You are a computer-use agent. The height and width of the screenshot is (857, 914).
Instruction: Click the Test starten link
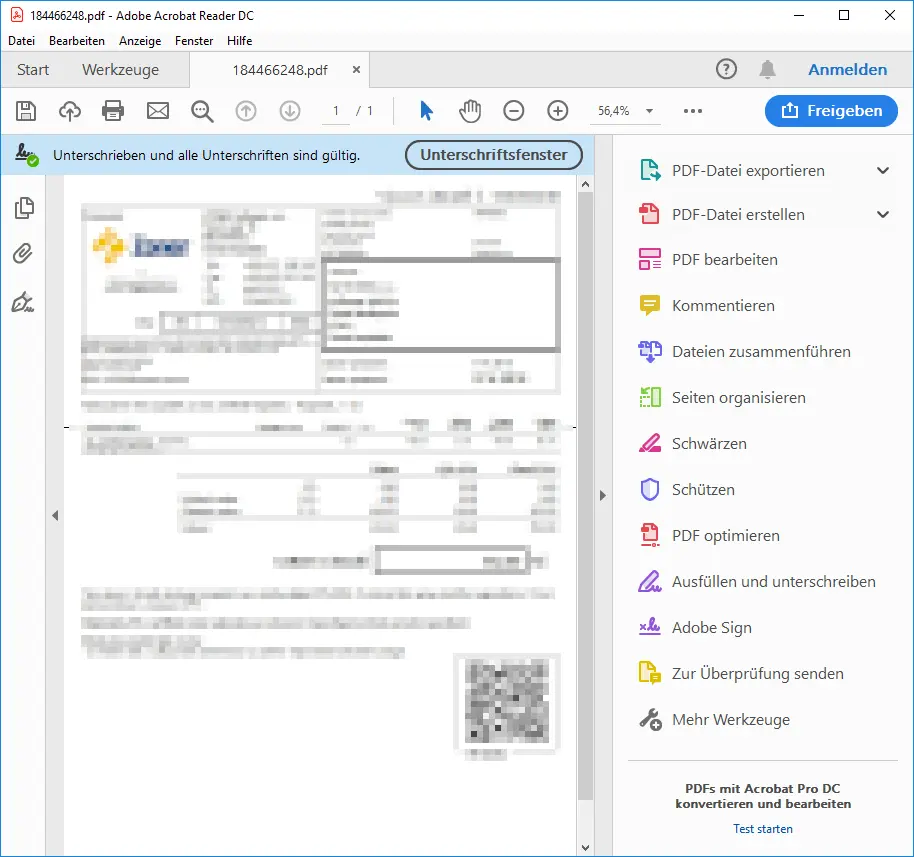tap(762, 828)
